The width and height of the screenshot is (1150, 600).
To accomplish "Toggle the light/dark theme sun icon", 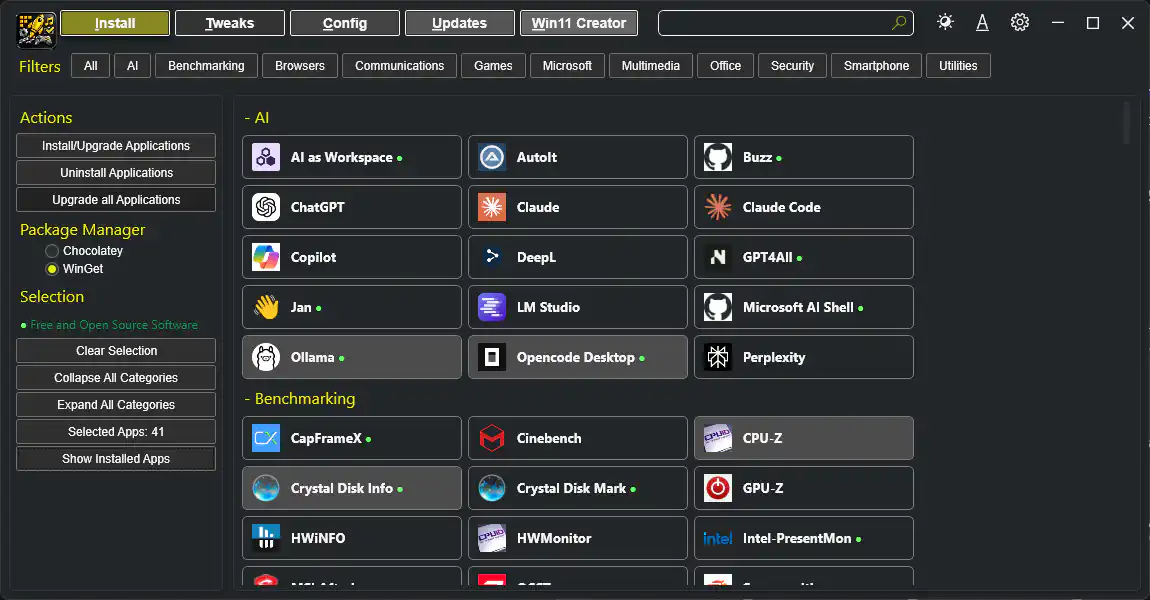I will [x=945, y=22].
